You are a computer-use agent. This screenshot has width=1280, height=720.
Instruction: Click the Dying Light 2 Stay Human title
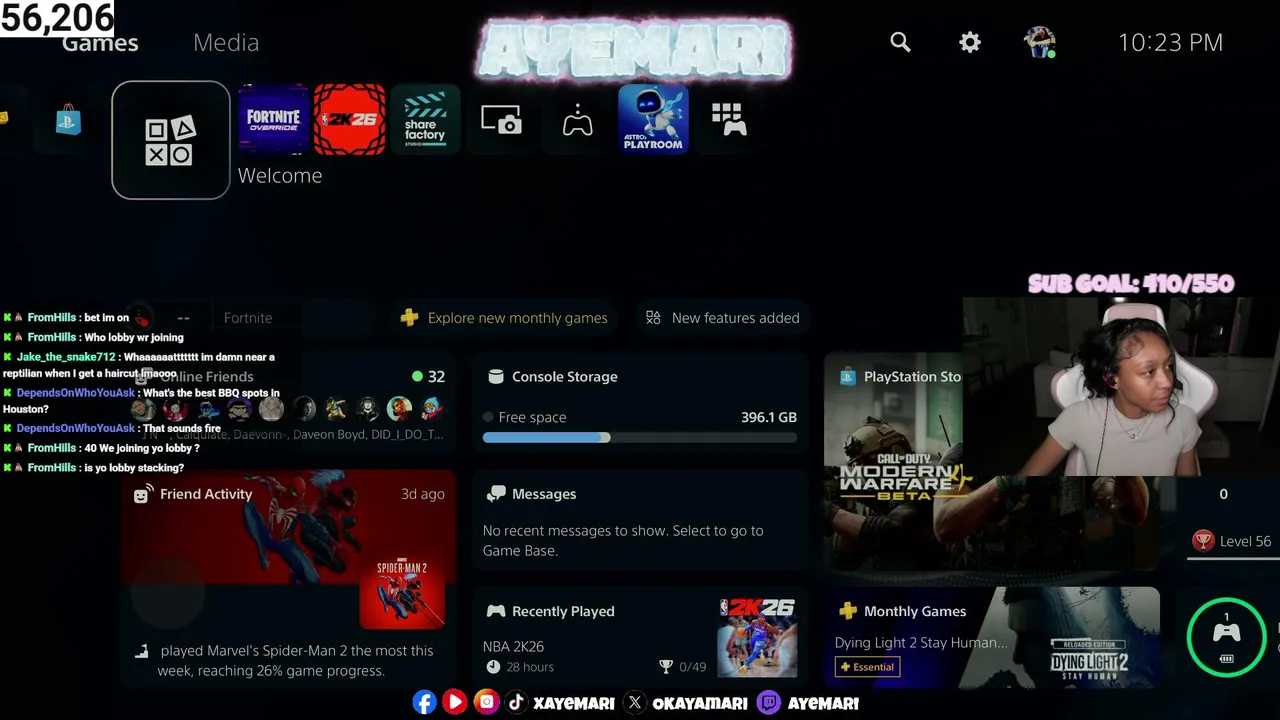point(921,642)
